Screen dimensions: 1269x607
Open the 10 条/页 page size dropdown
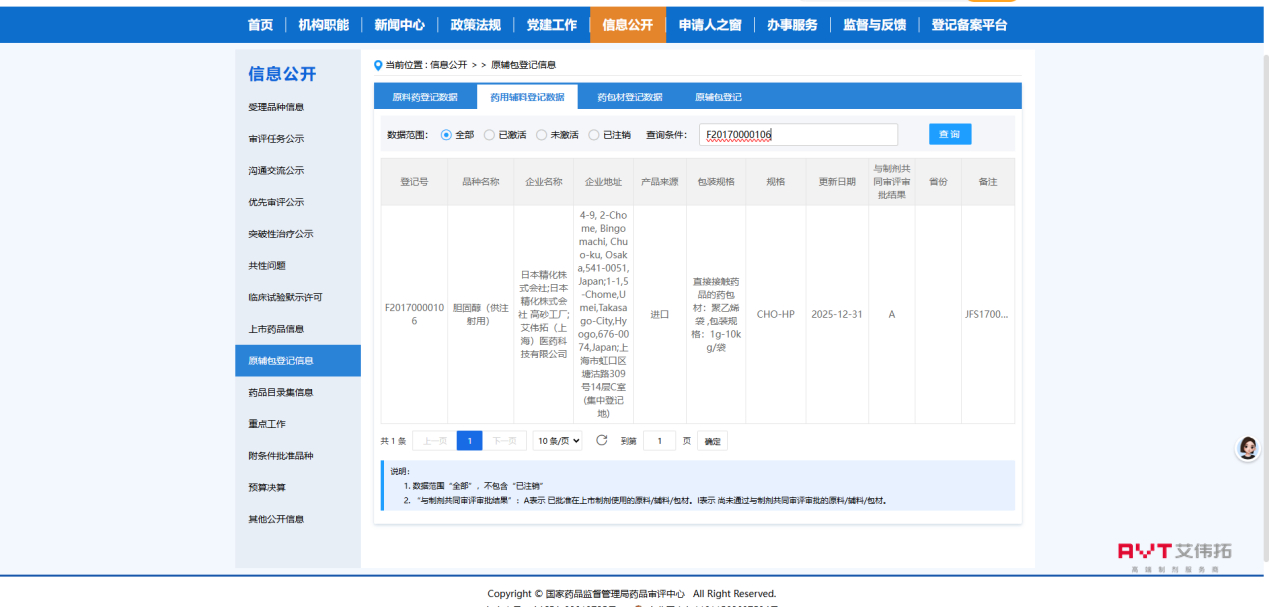[557, 440]
